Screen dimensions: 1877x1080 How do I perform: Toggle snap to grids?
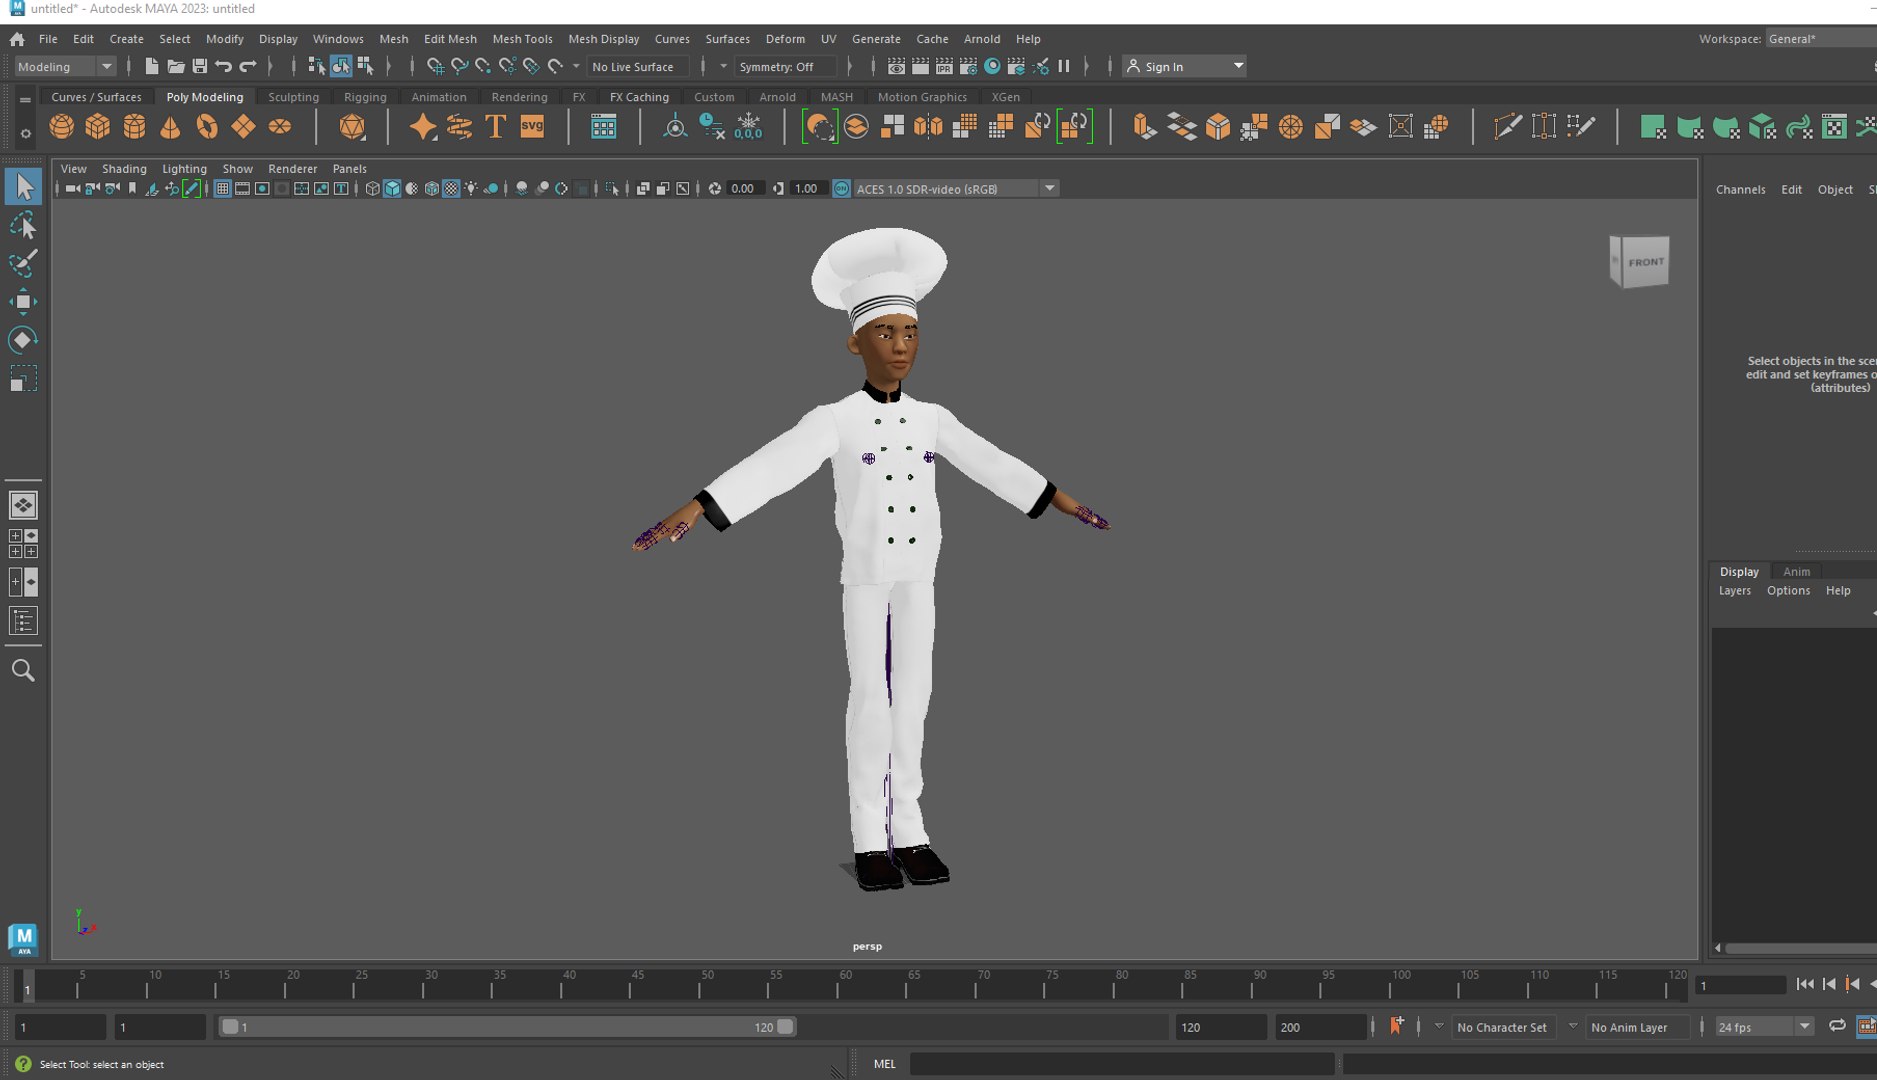(435, 66)
